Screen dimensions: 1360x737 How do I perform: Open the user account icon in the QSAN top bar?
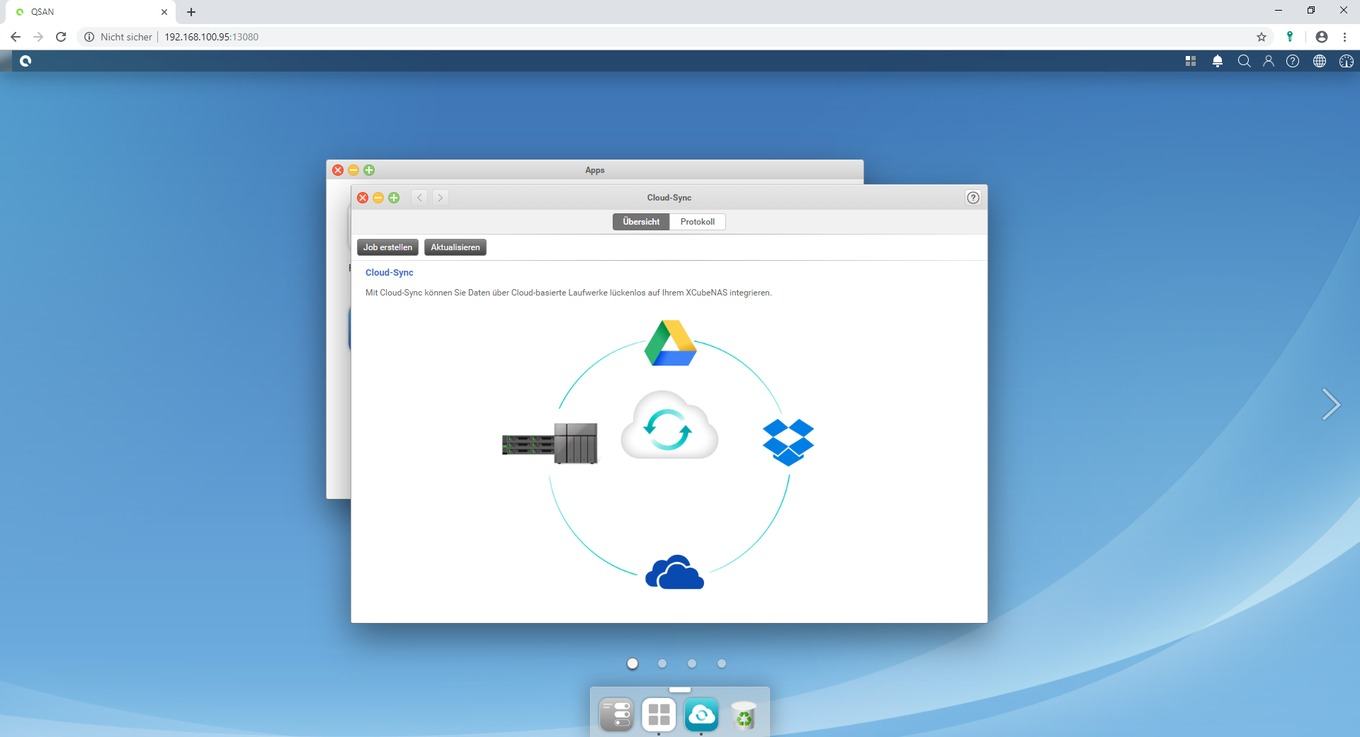pos(1268,61)
